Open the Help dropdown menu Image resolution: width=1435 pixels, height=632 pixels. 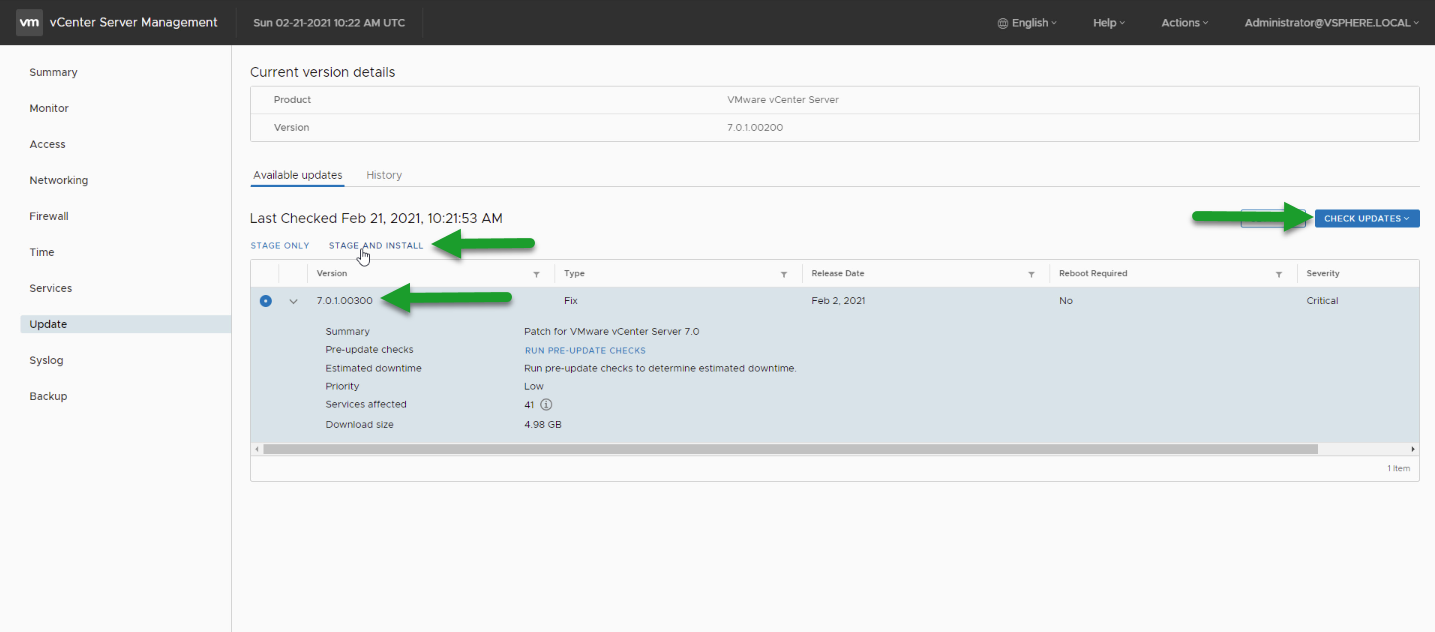tap(1109, 23)
